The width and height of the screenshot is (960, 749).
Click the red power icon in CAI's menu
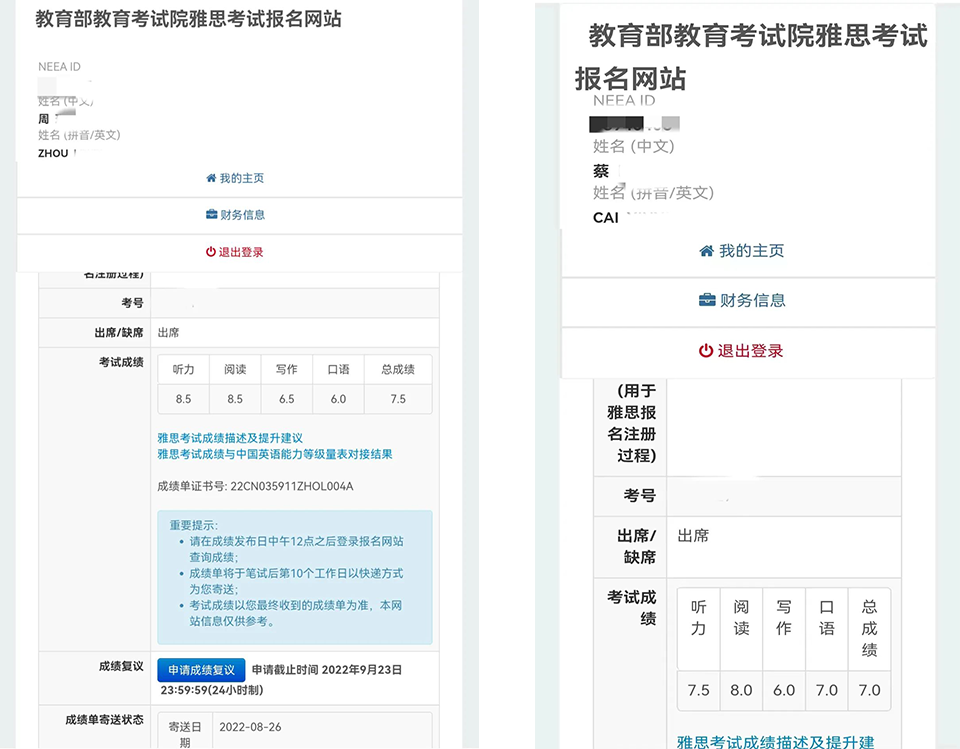pos(705,351)
